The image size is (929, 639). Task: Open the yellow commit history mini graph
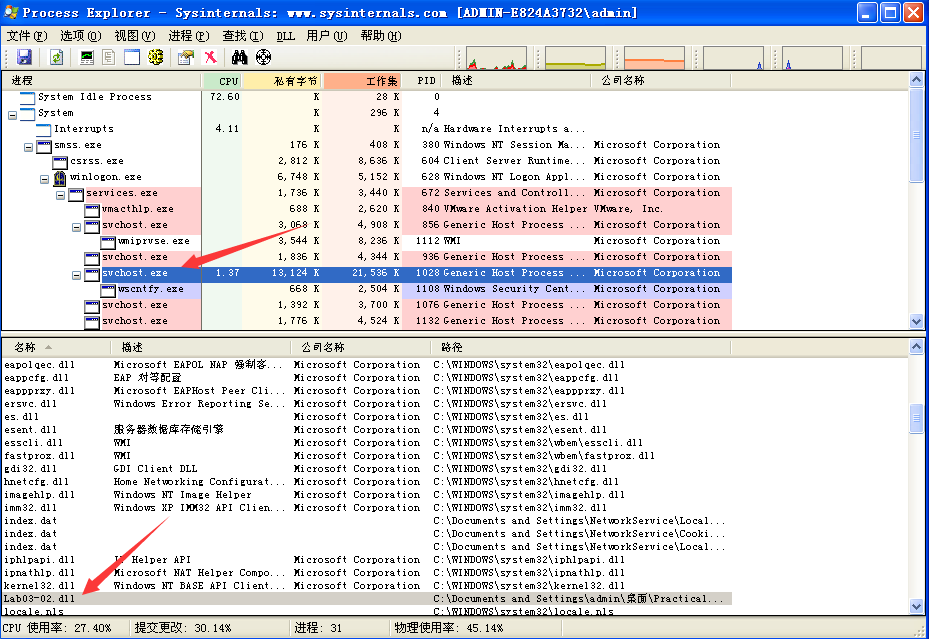[575, 58]
